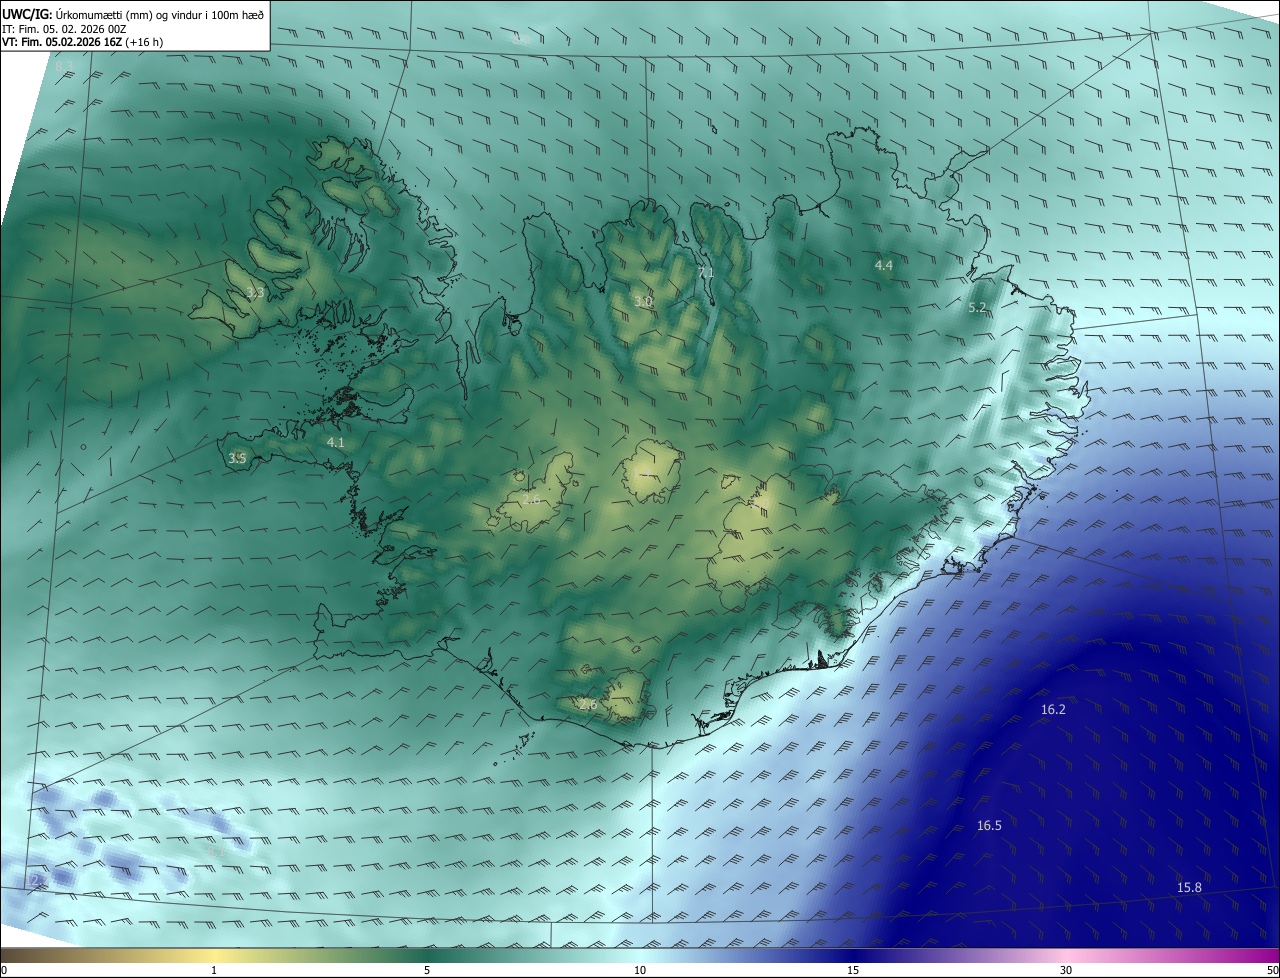Click the 16.2 value over the ocean
Image resolution: width=1280 pixels, height=978 pixels.
(1053, 709)
